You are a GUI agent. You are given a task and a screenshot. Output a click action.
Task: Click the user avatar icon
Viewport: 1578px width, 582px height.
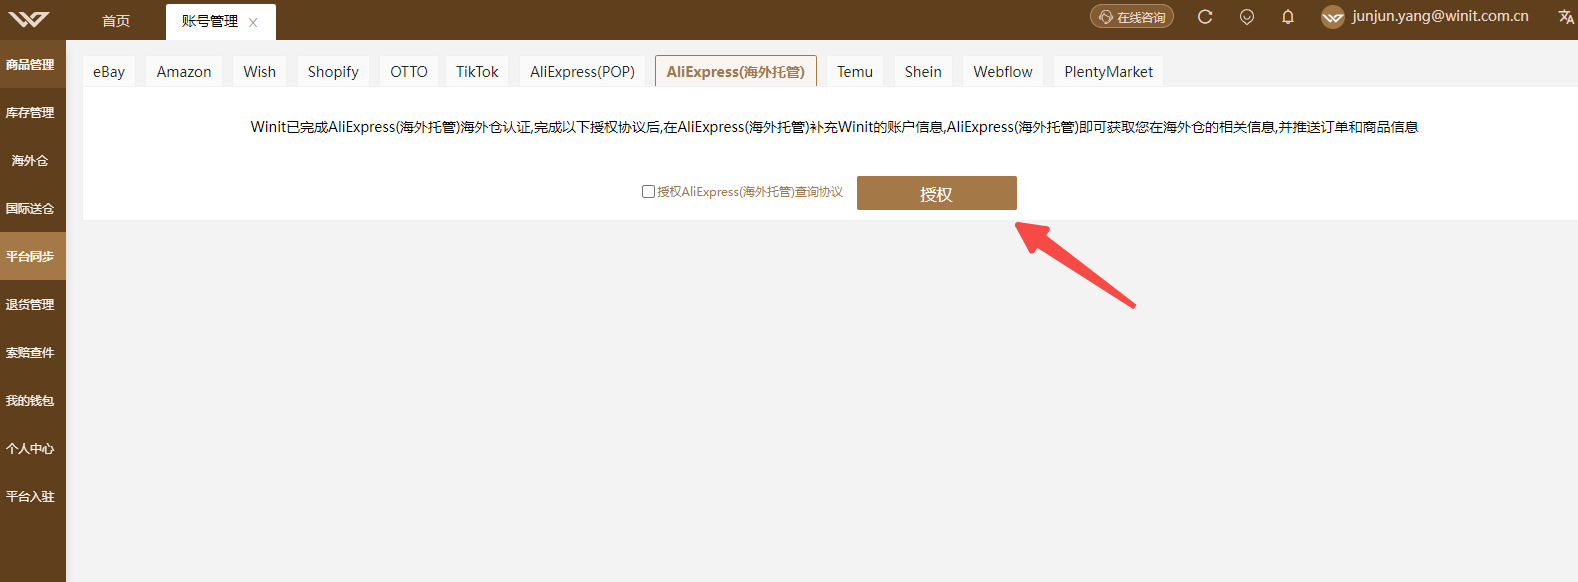[x=1332, y=17]
